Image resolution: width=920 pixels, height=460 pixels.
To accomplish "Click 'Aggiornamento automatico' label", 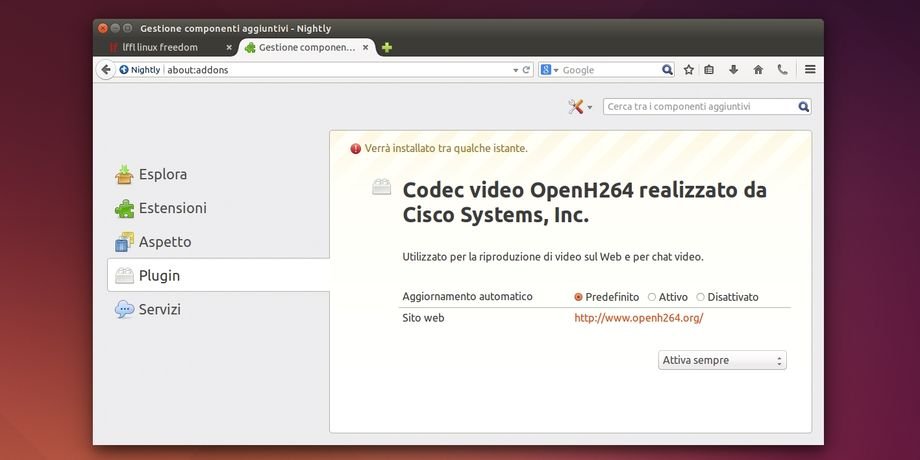I will (x=468, y=297).
